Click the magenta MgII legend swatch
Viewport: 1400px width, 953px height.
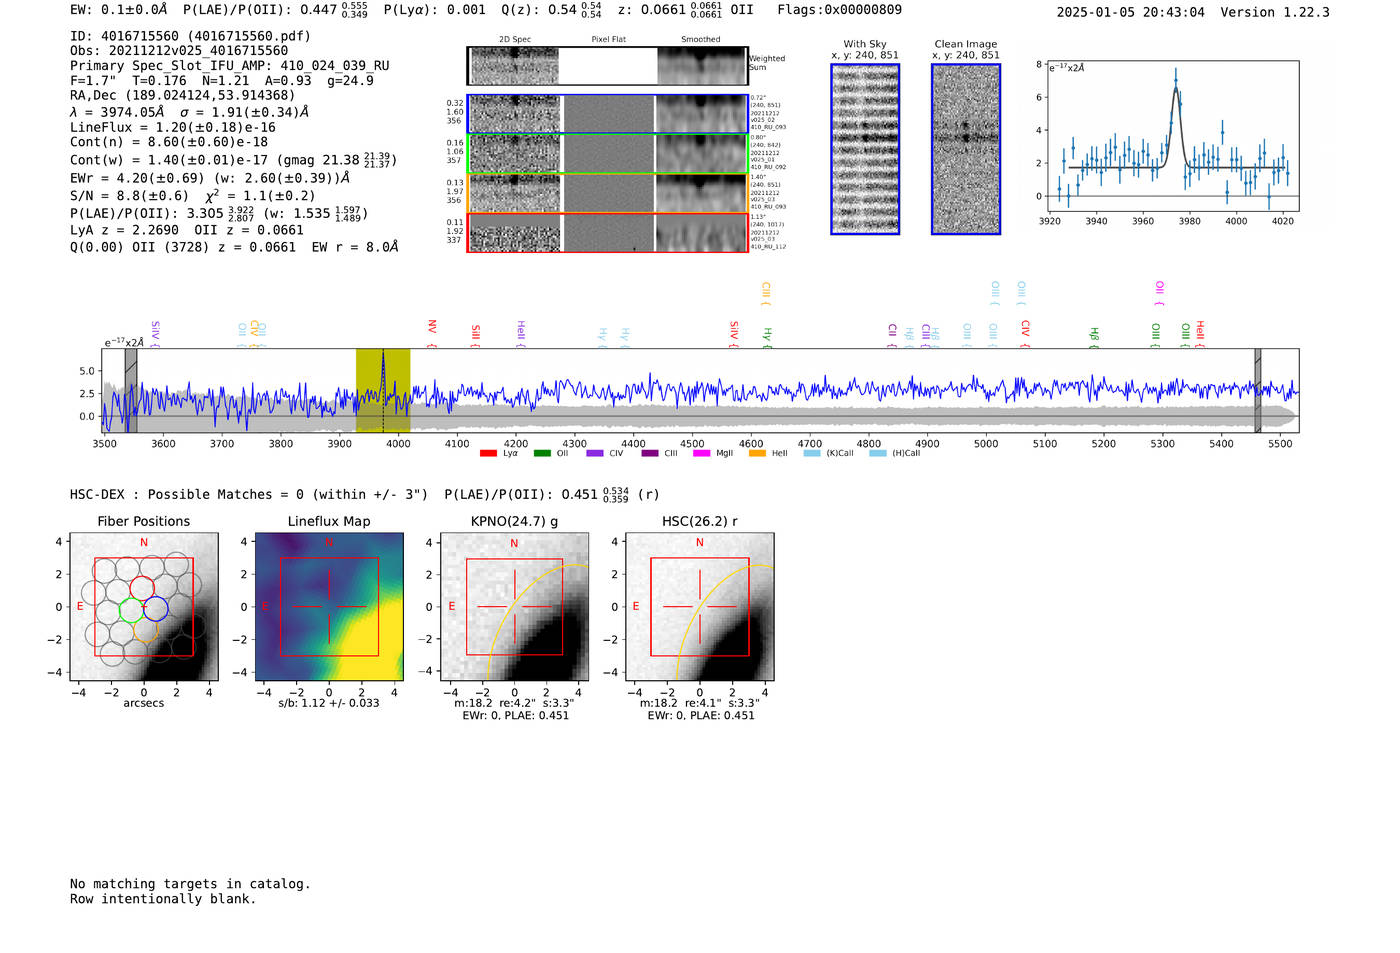701,454
